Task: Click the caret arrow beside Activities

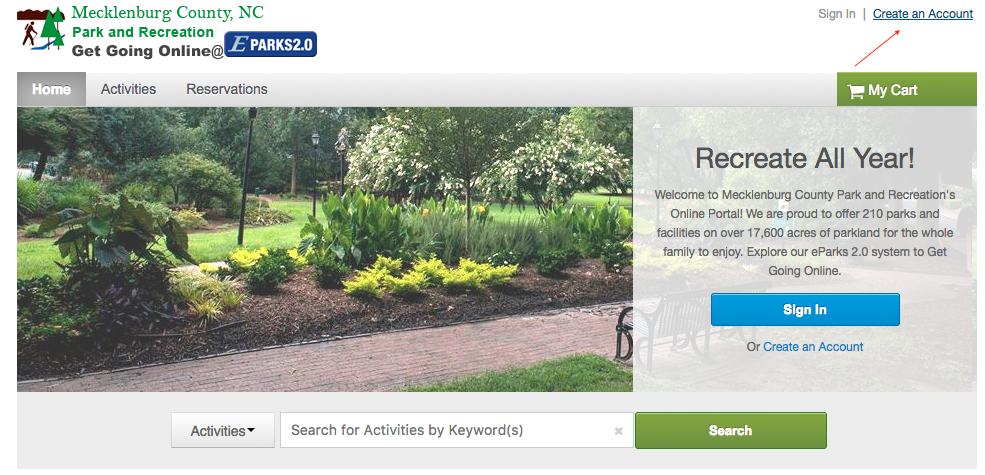Action: 251,430
